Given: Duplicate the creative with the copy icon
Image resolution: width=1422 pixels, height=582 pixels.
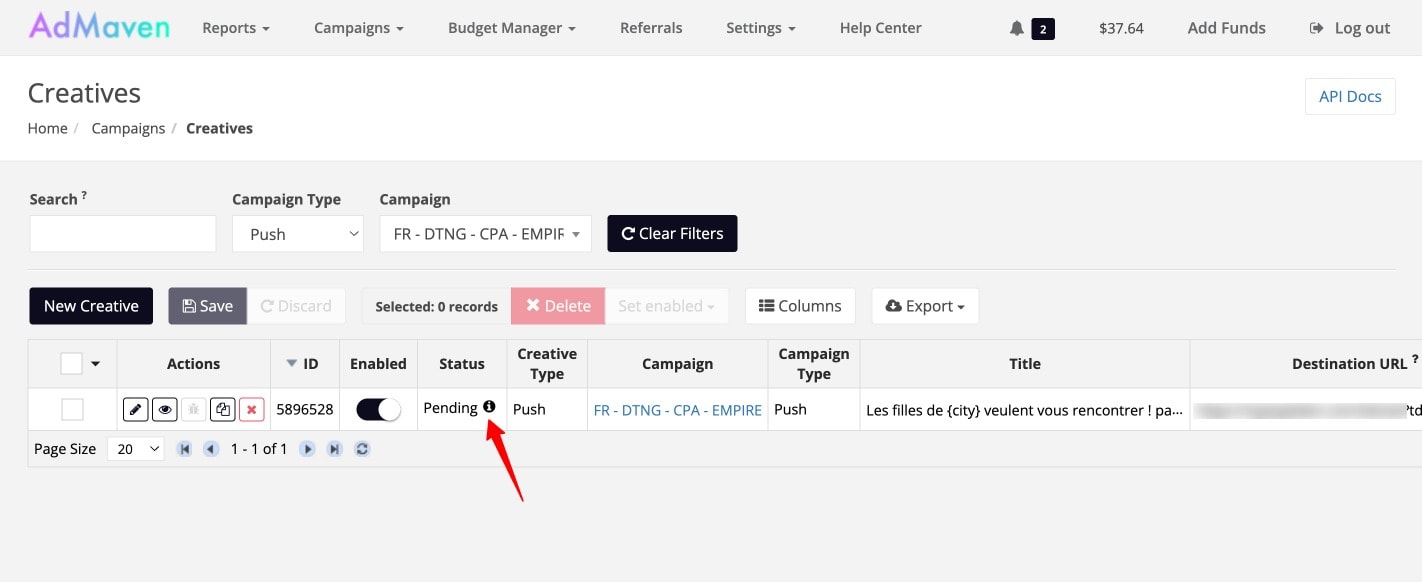Looking at the screenshot, I should (223, 409).
